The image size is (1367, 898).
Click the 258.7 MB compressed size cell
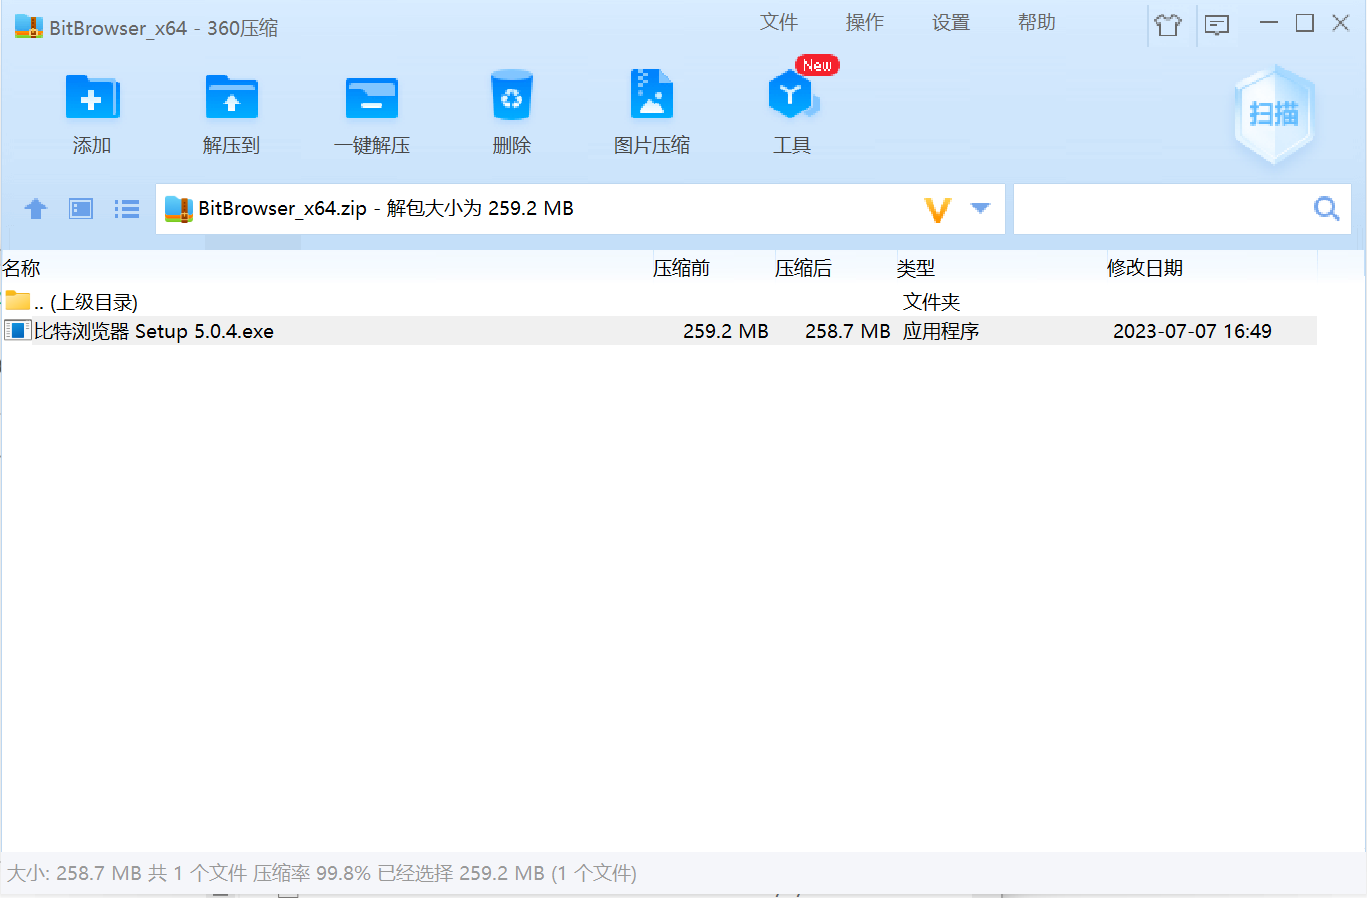click(848, 331)
